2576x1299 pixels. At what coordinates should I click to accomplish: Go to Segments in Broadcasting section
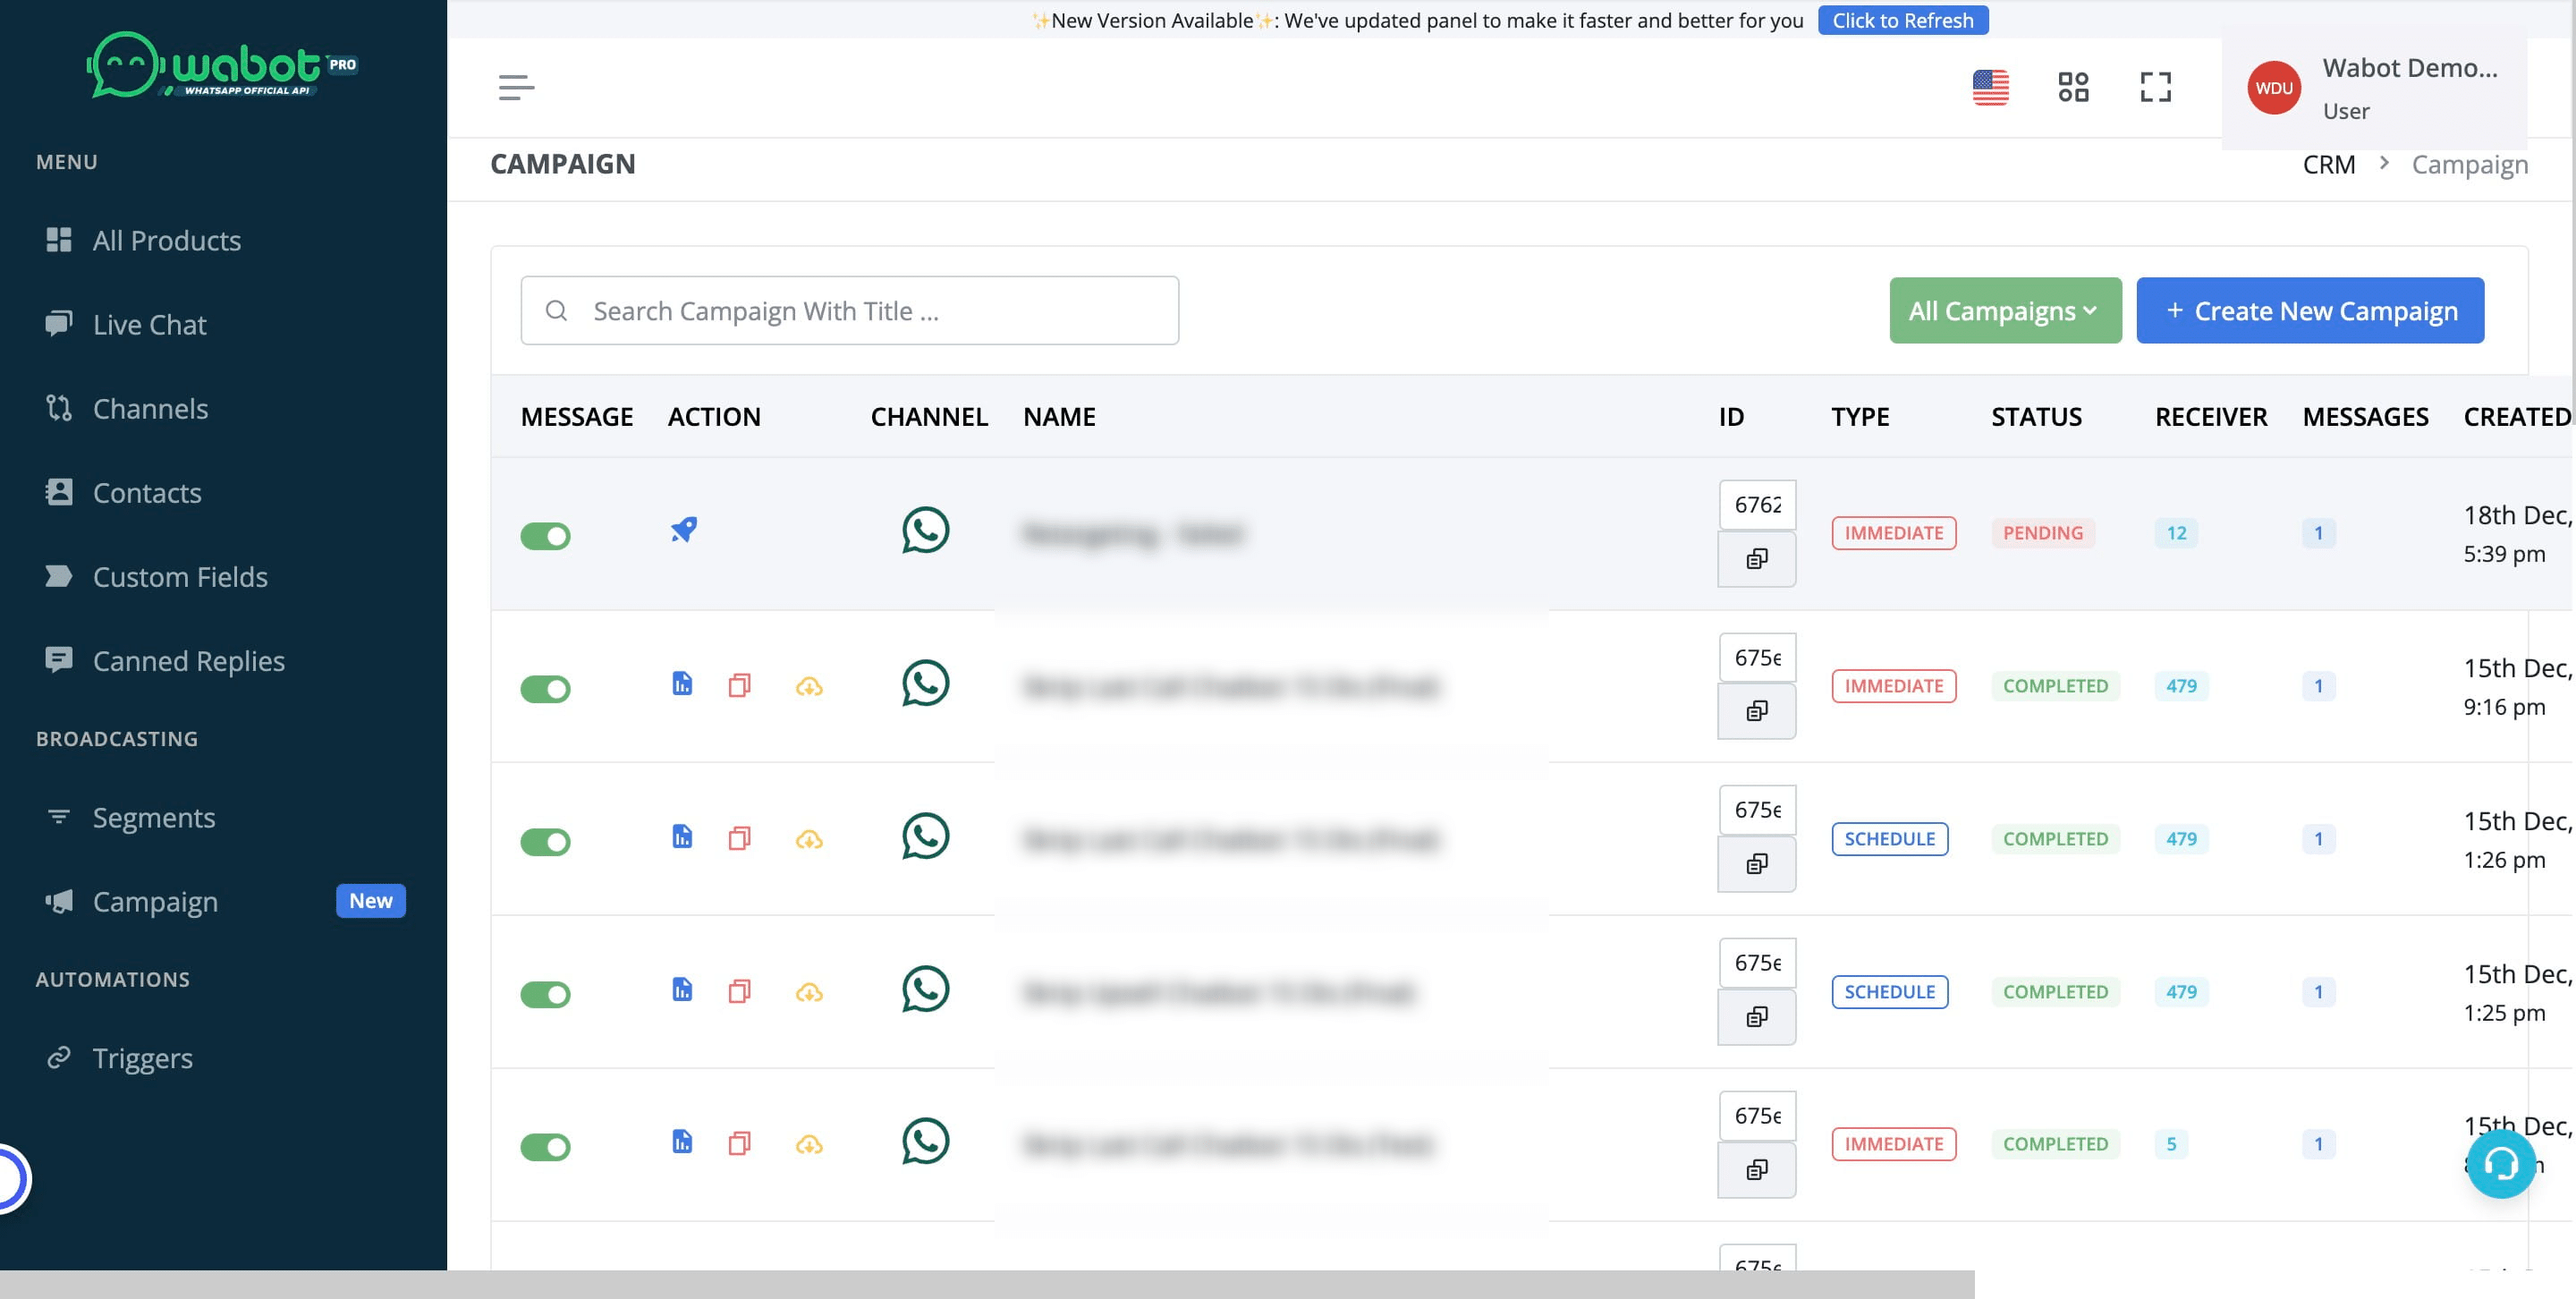(154, 818)
